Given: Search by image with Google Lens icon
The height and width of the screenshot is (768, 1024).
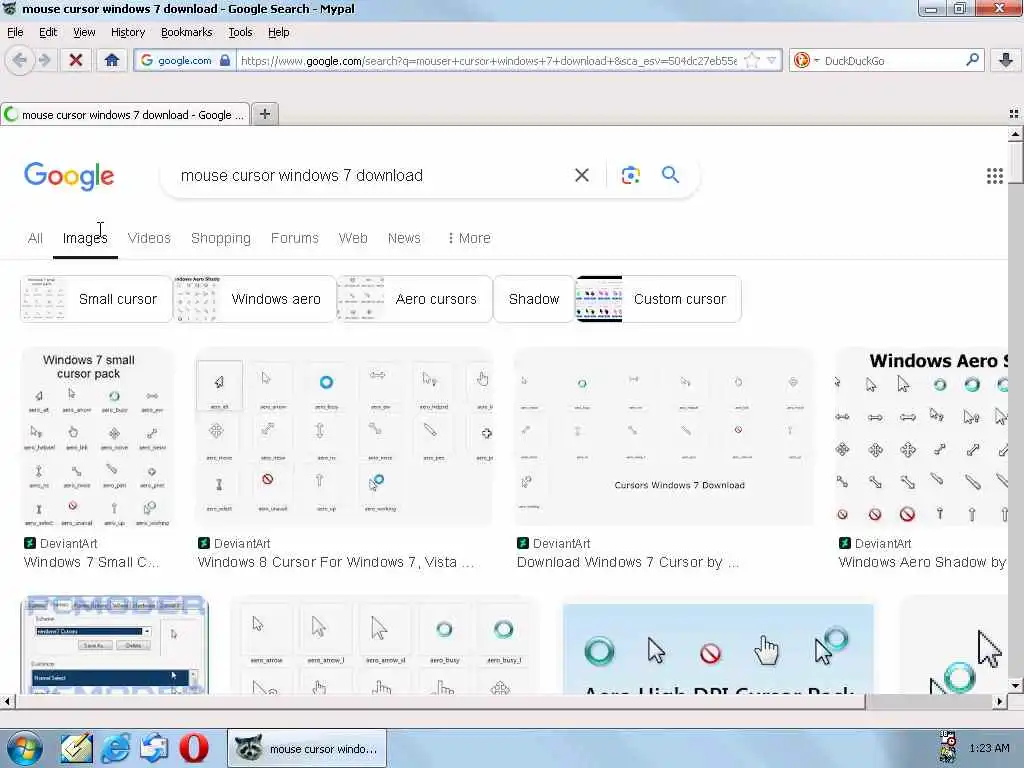Looking at the screenshot, I should [x=630, y=175].
